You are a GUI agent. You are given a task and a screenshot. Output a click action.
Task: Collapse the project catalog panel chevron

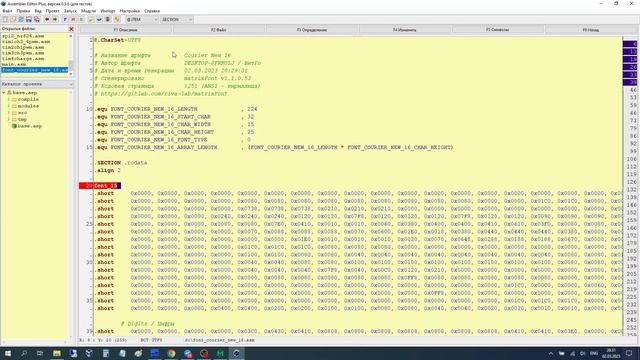[71, 84]
